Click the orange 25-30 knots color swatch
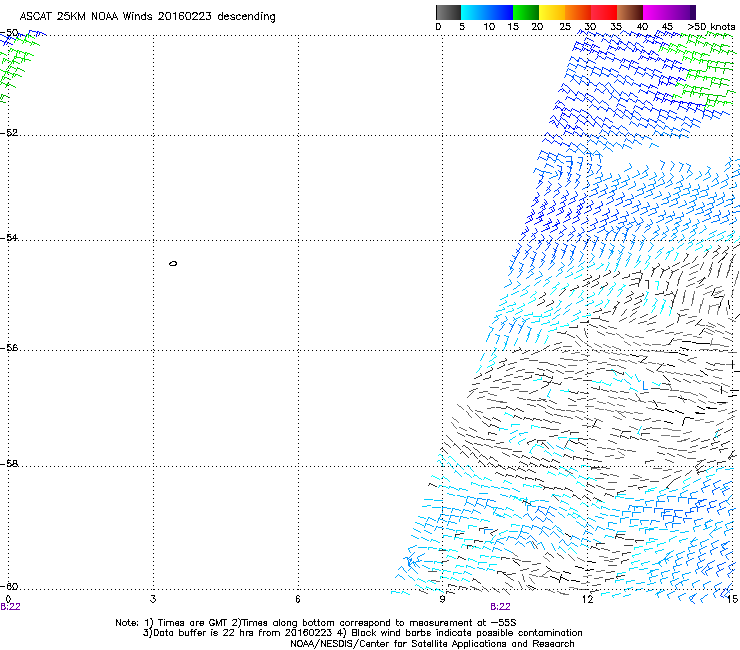 coord(578,12)
